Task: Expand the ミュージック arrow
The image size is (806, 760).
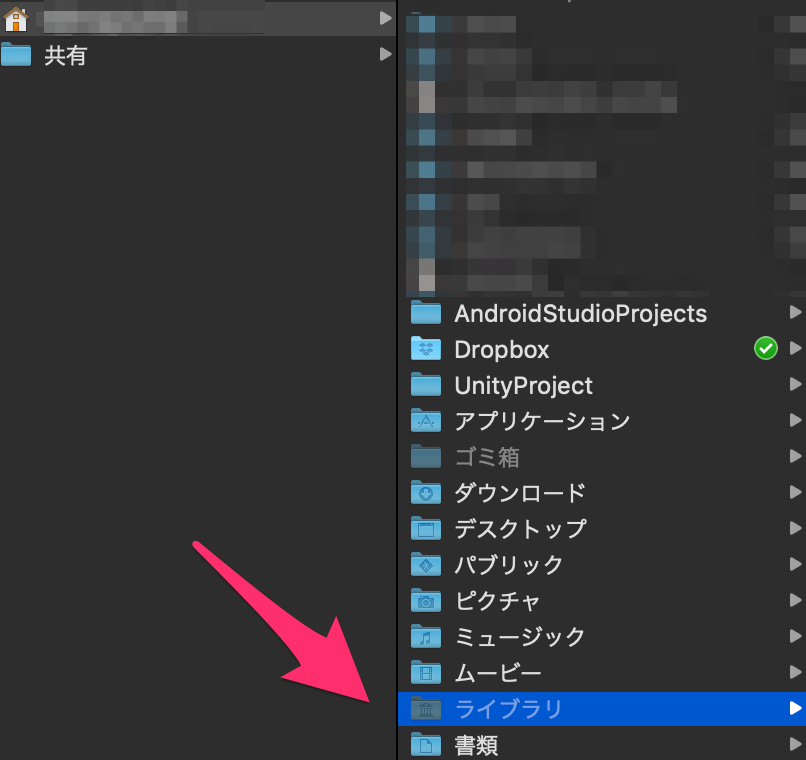Action: point(795,636)
